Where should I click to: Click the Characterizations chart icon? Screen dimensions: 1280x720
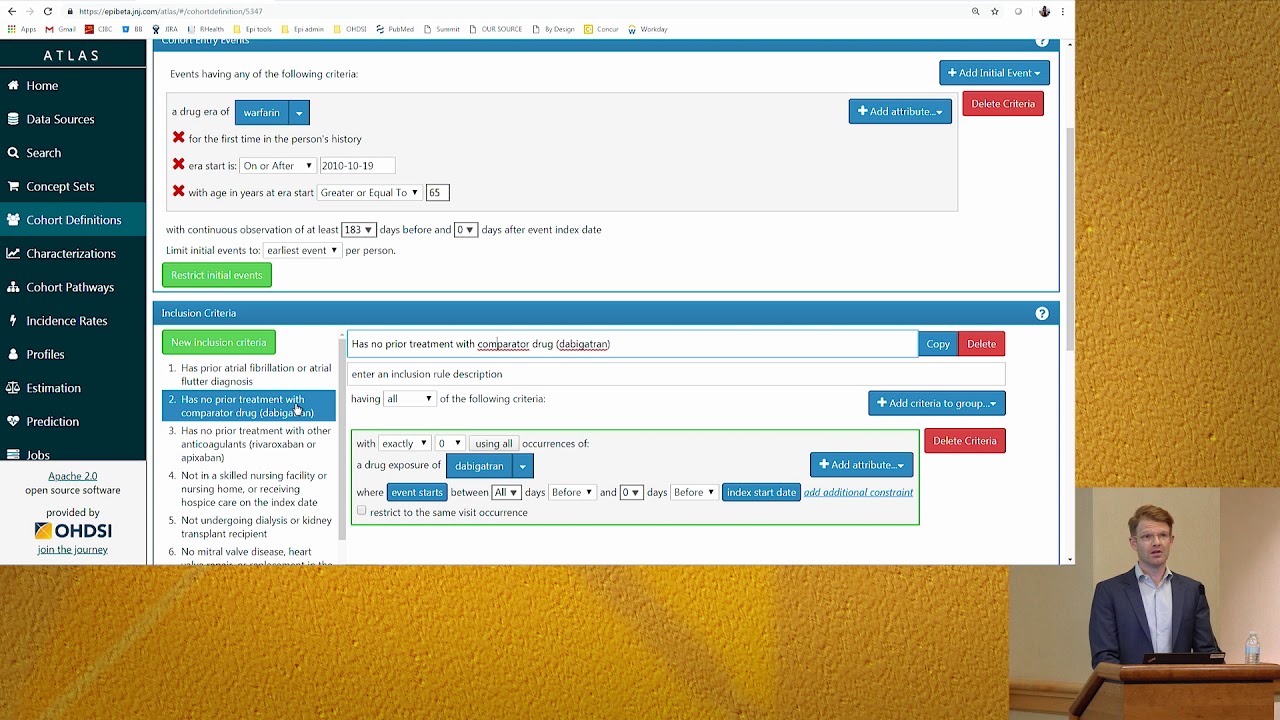pyautogui.click(x=13, y=254)
